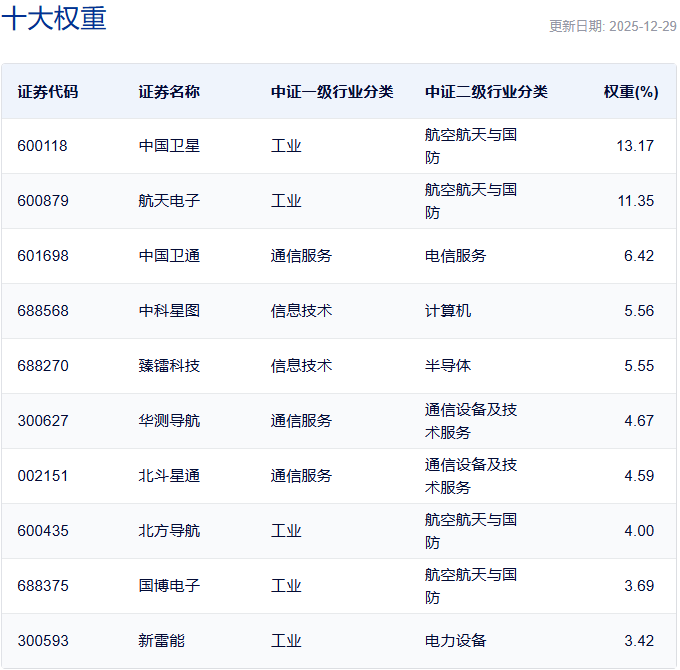This screenshot has width=680, height=670.
Task: Click security name 北斗星通
Action: pos(169,476)
